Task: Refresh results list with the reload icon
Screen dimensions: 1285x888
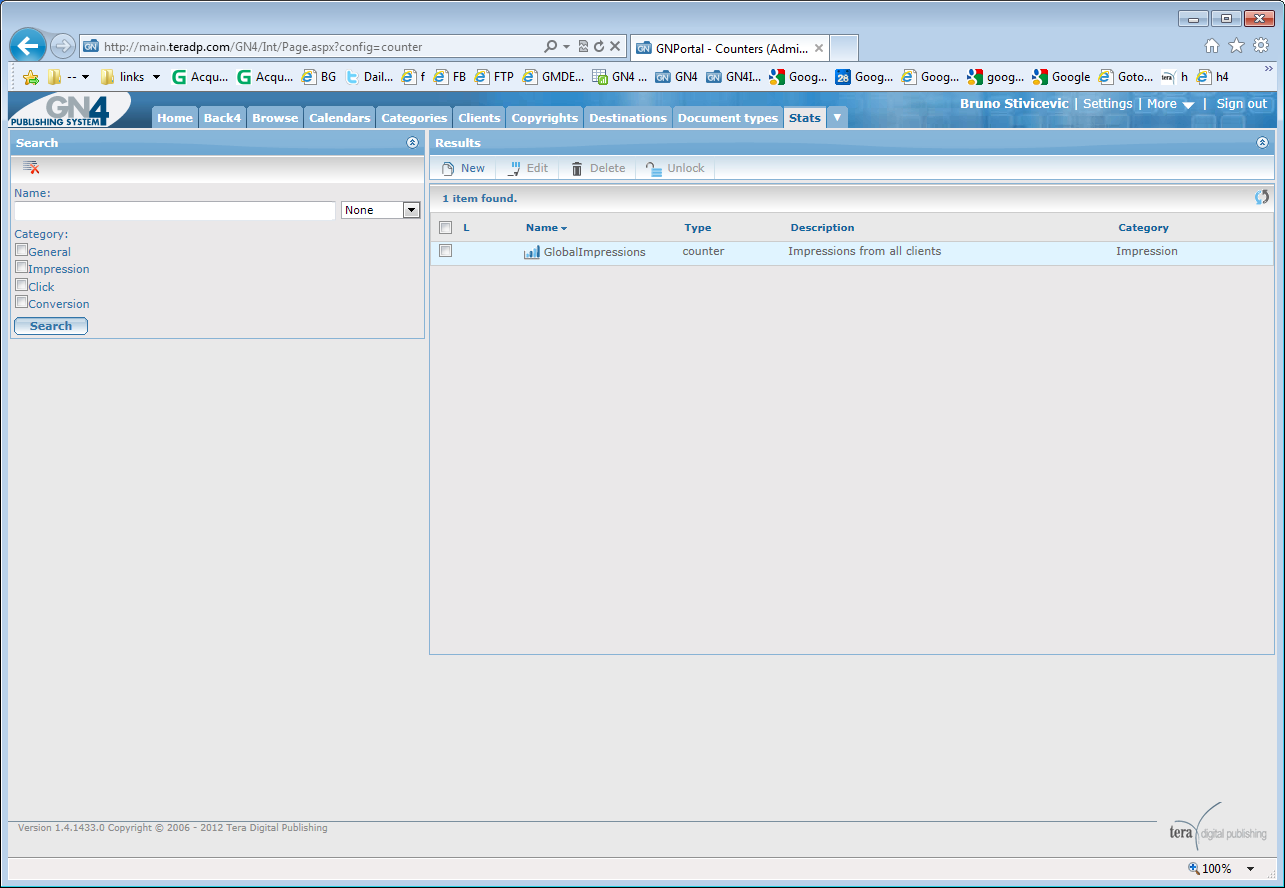Action: tap(1262, 198)
